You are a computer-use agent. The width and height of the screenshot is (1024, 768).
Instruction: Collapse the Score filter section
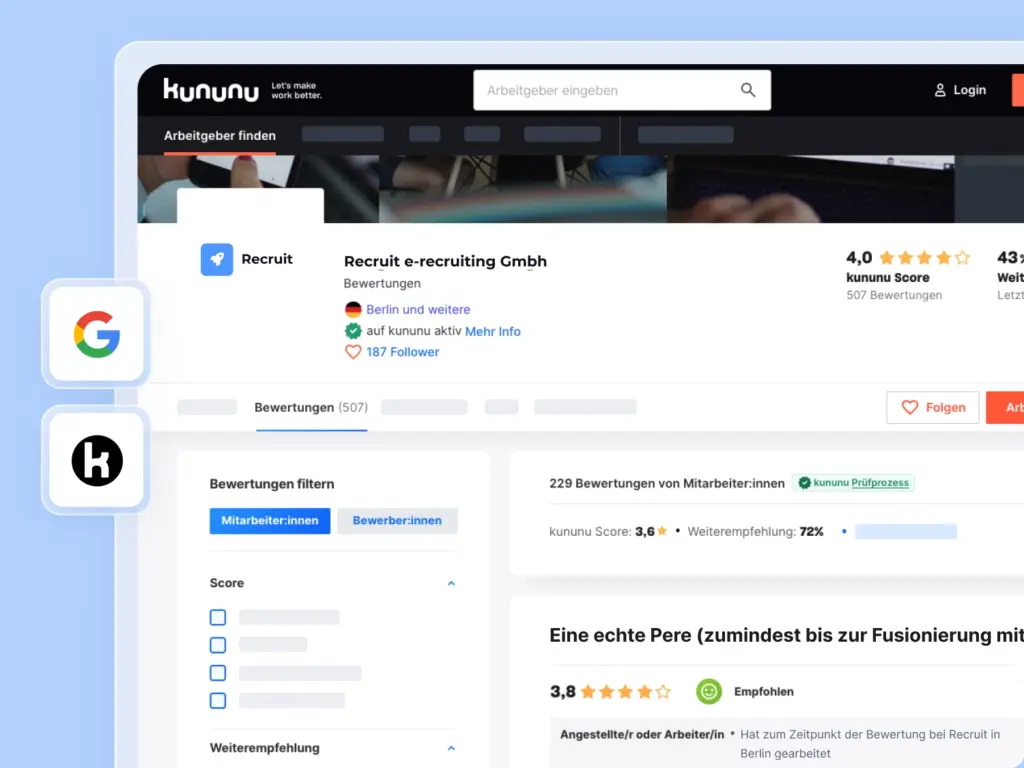pos(451,583)
